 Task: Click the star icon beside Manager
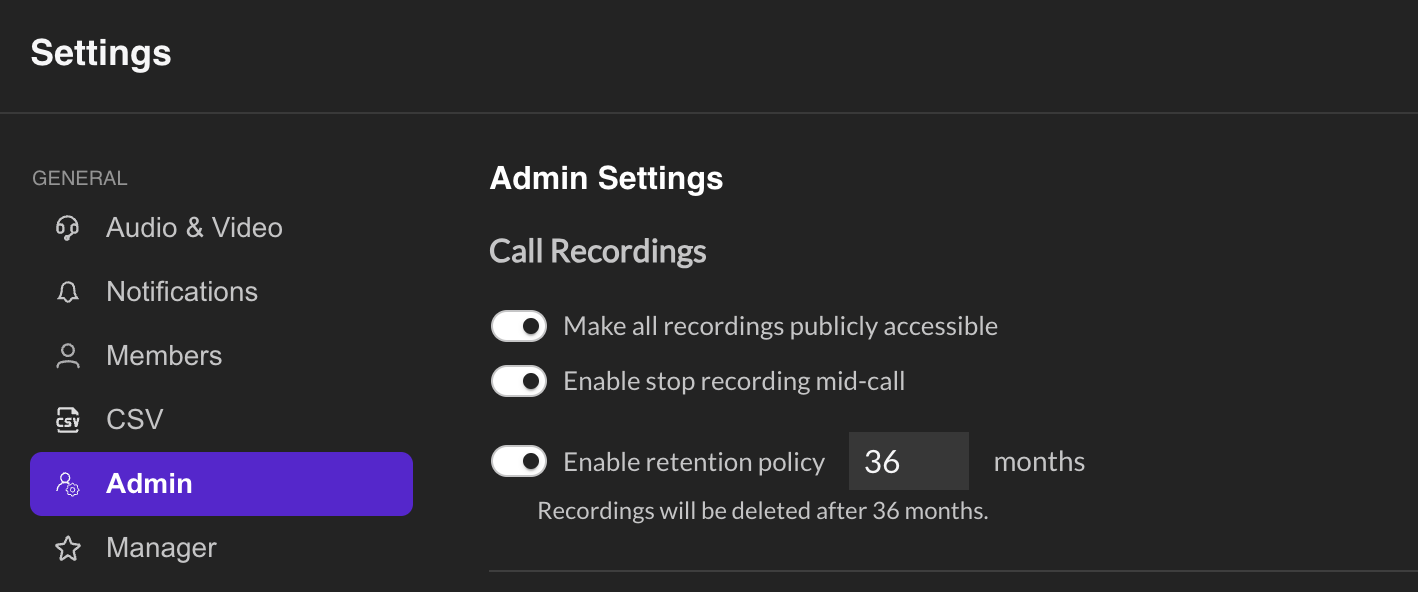68,548
